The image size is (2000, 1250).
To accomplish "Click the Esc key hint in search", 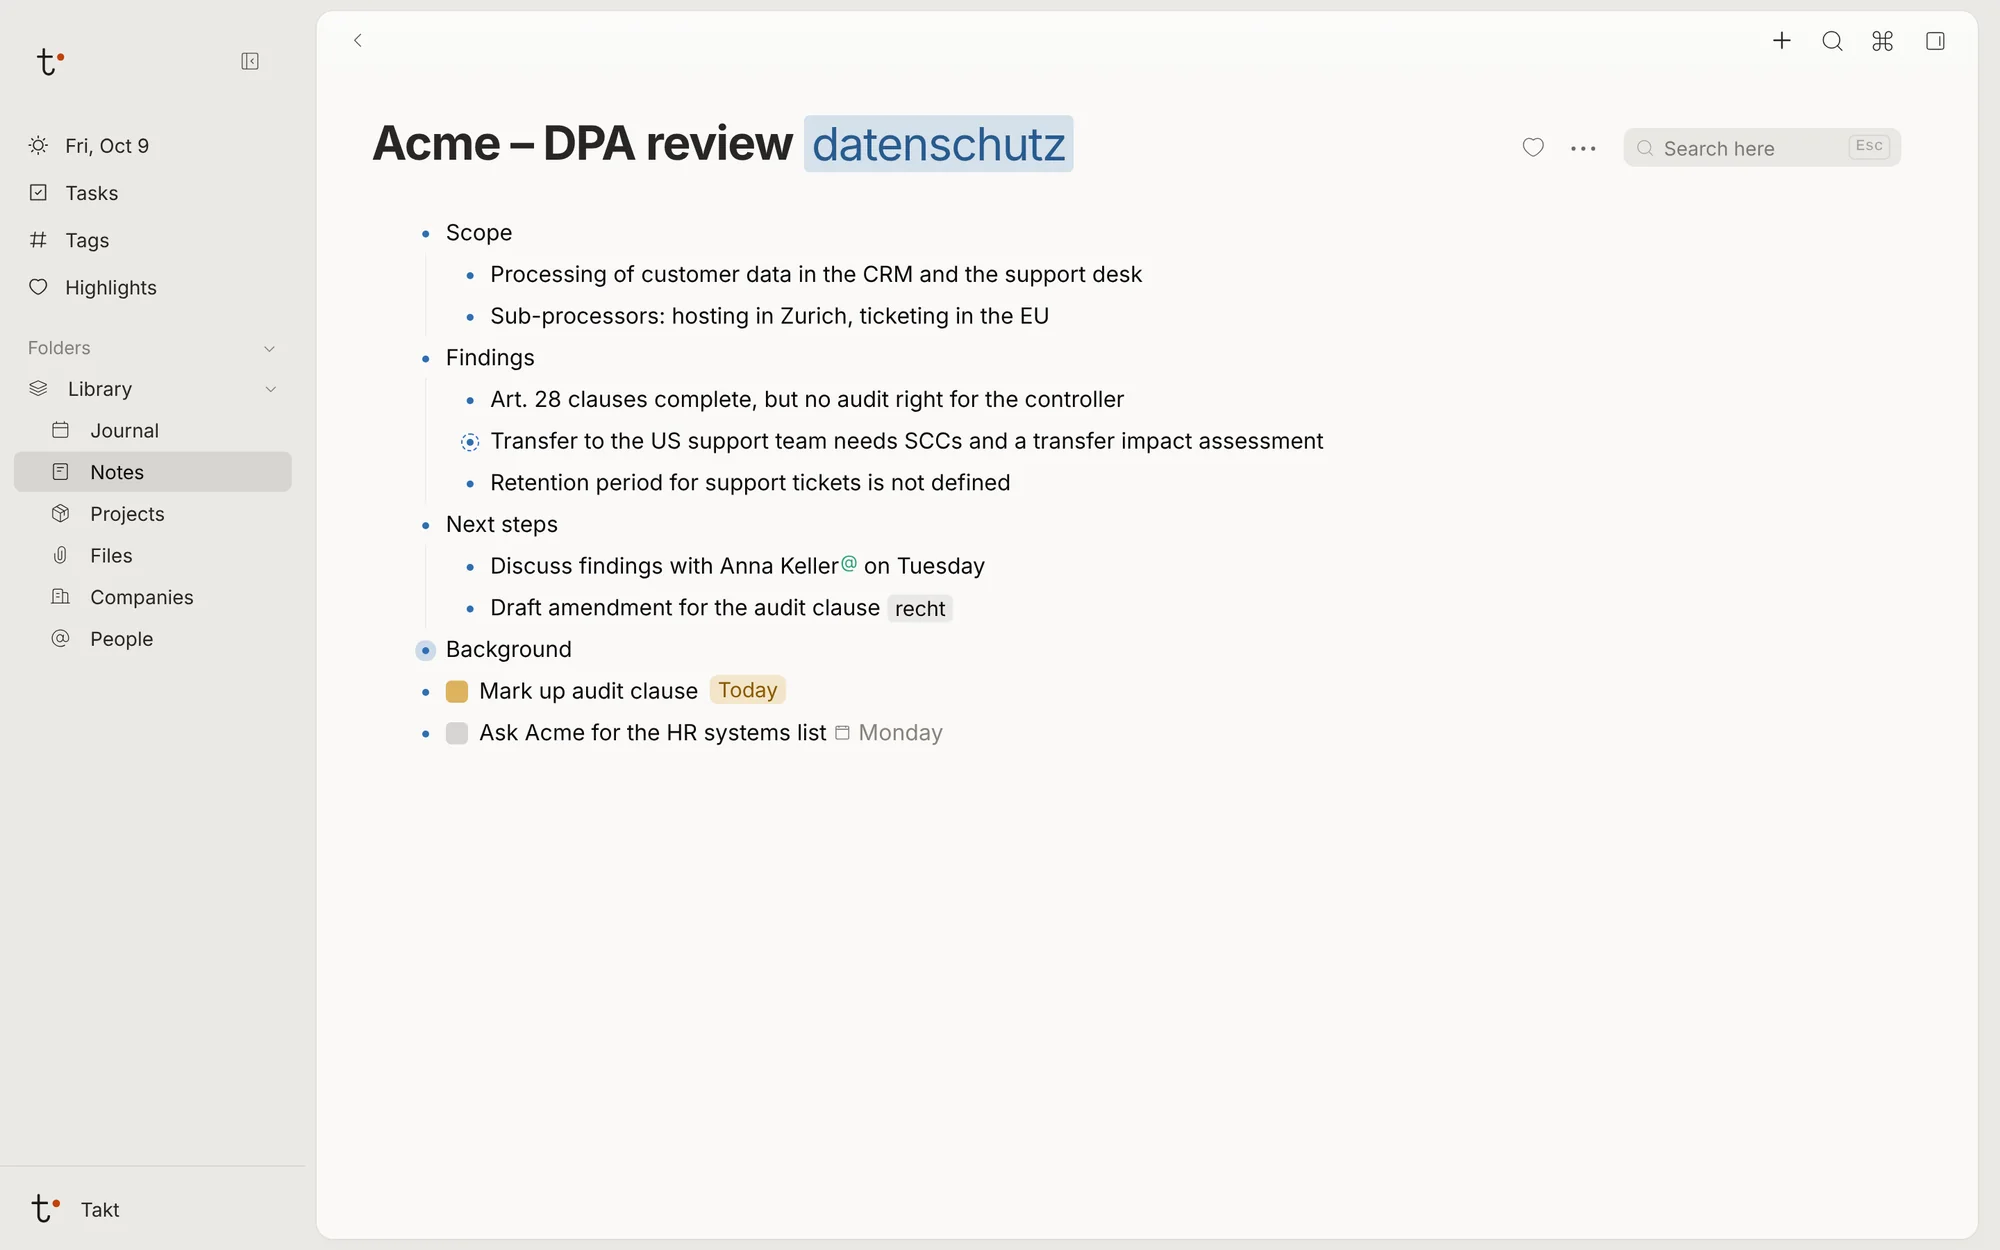I will 1868,146.
